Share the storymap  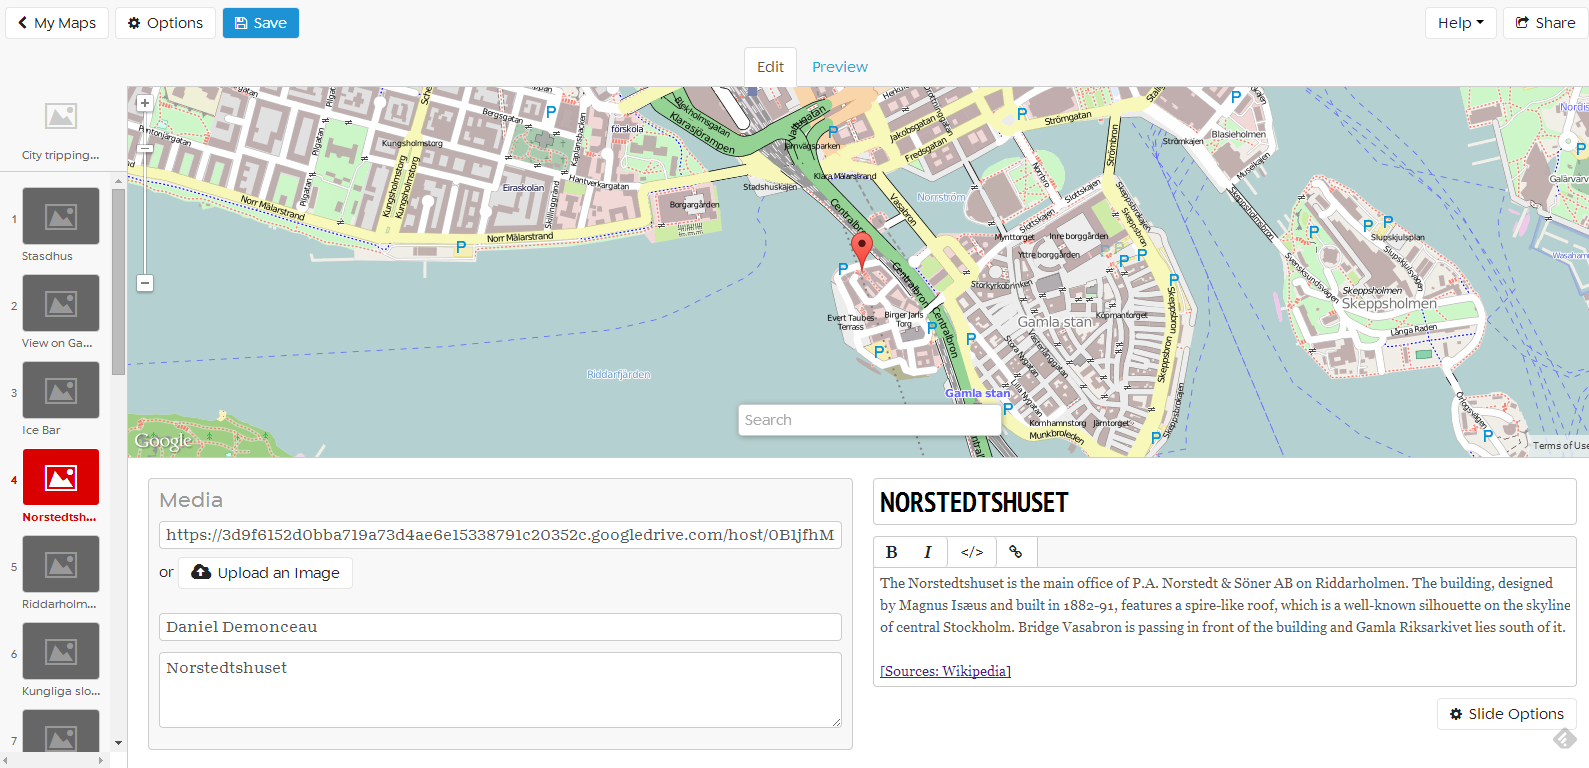[x=1545, y=23]
